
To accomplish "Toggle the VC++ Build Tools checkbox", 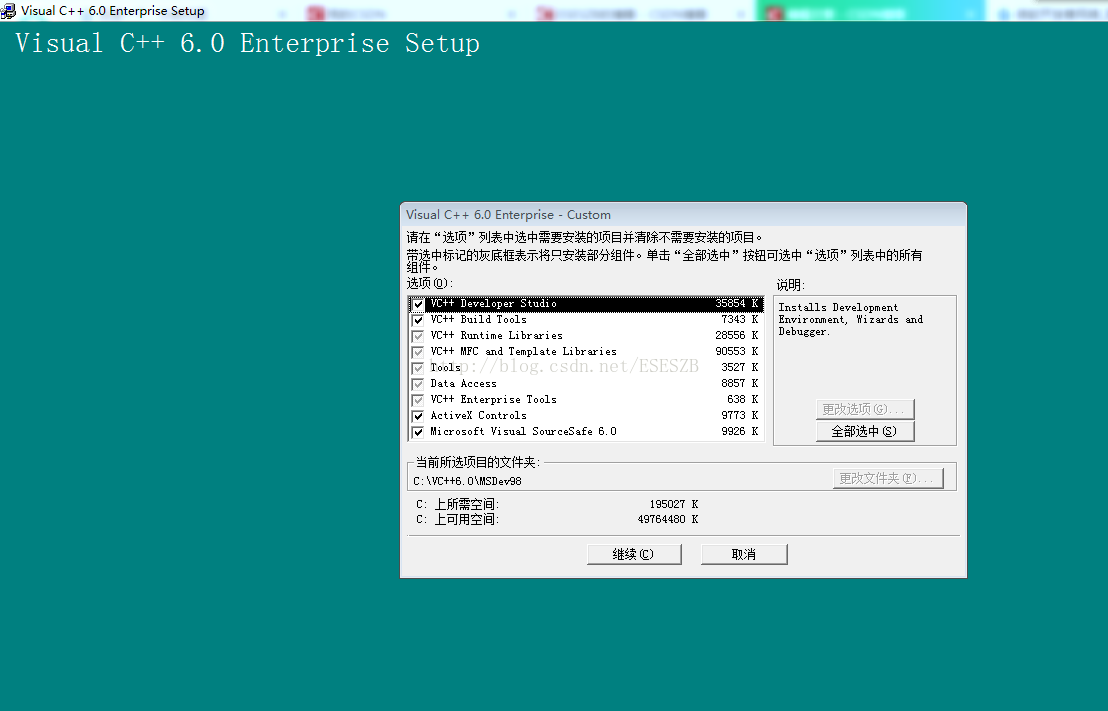I will pos(418,320).
